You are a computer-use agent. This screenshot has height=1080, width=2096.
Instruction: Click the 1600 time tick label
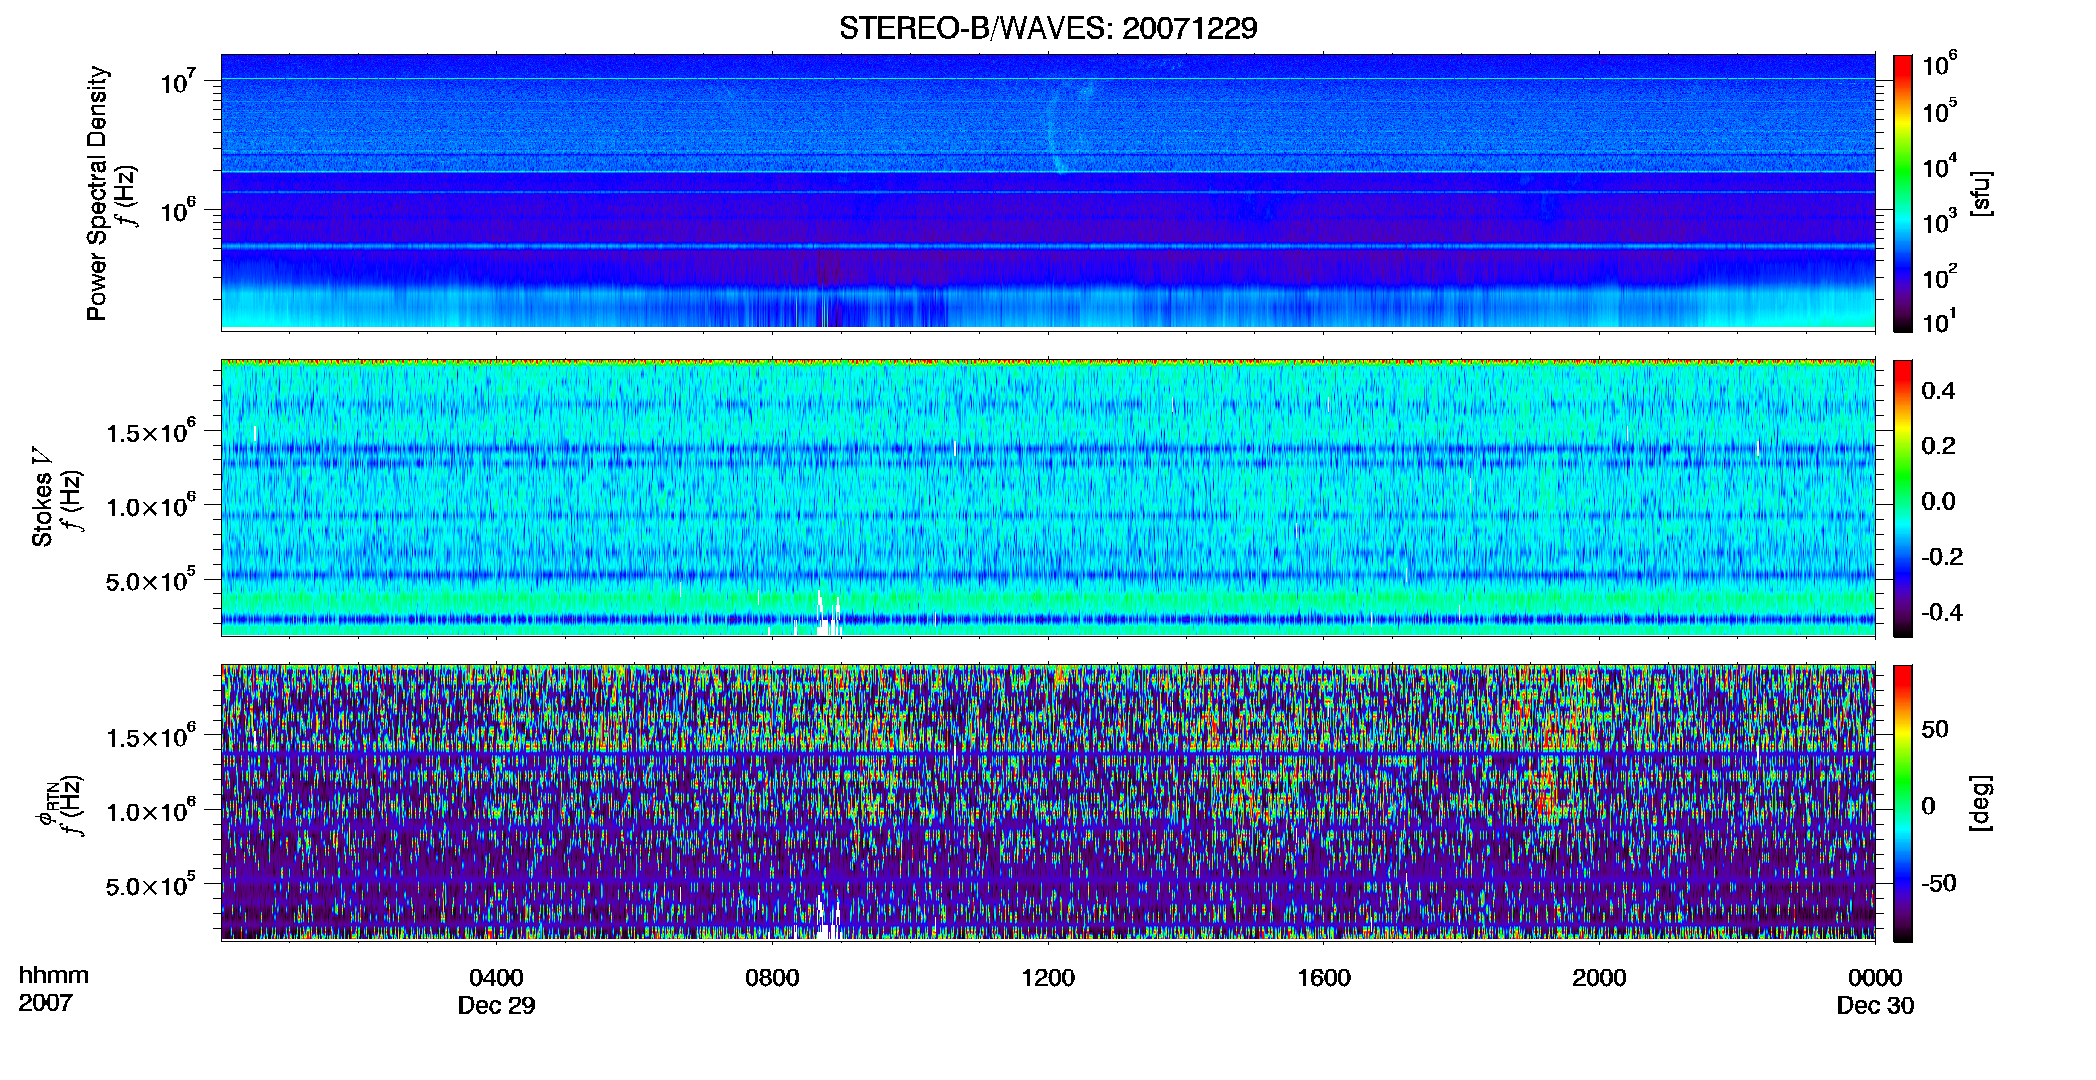point(1324,978)
